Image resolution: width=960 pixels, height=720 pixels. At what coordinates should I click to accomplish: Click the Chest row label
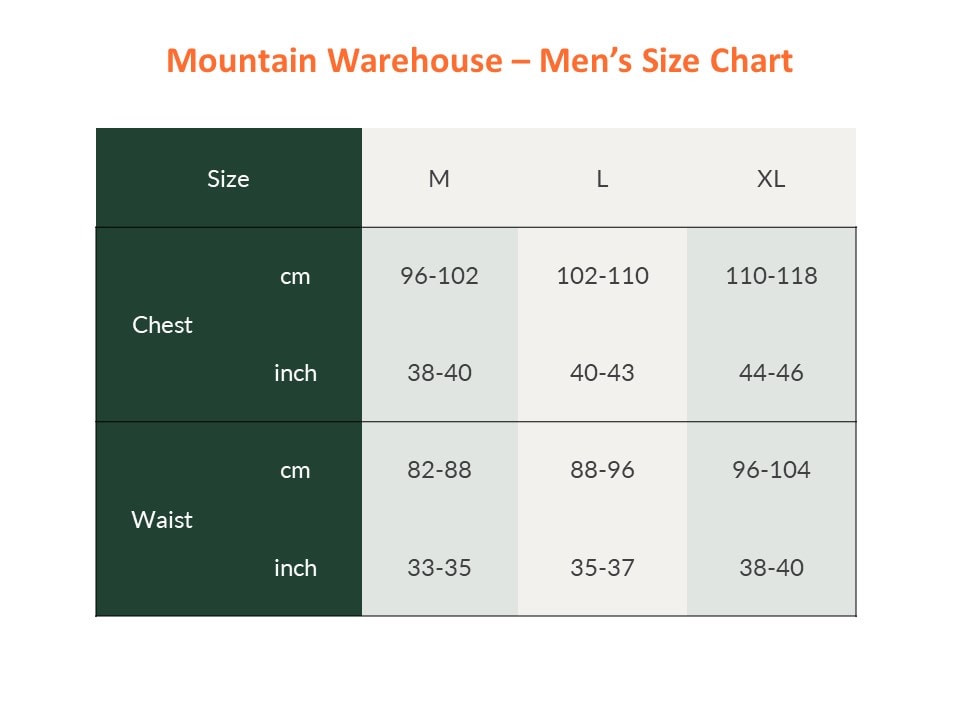point(162,325)
